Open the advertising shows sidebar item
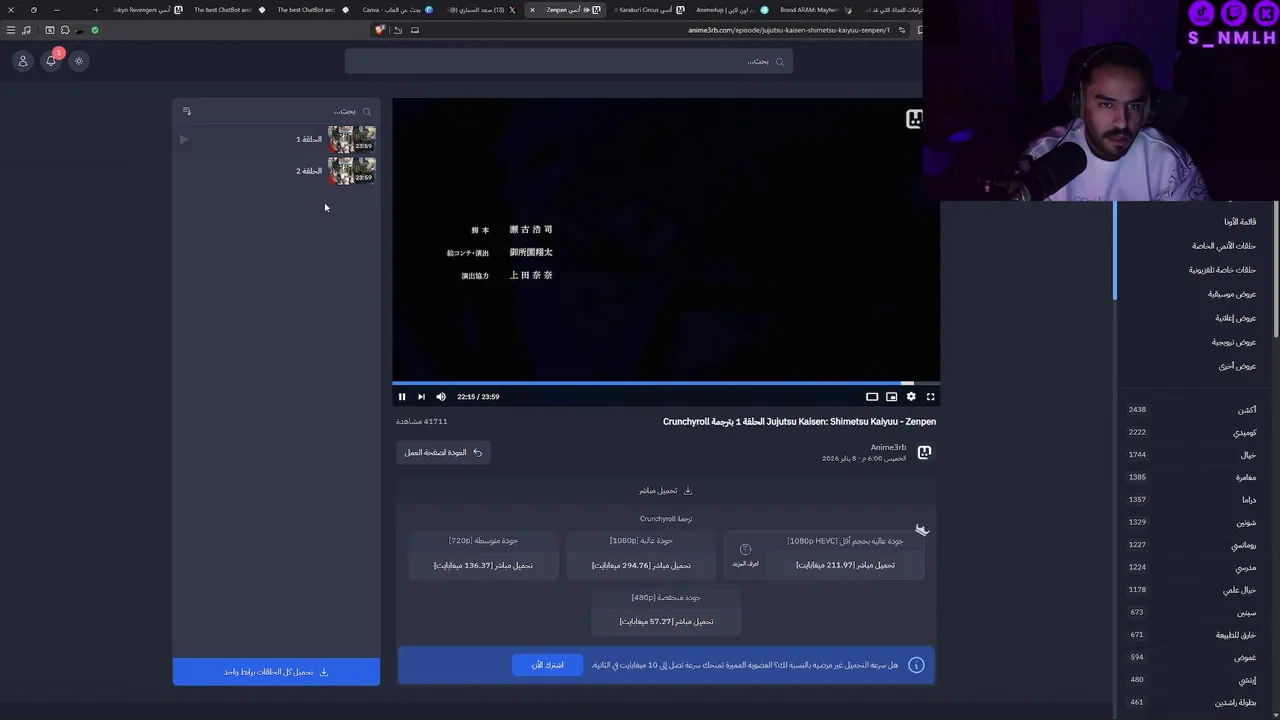 point(1235,318)
